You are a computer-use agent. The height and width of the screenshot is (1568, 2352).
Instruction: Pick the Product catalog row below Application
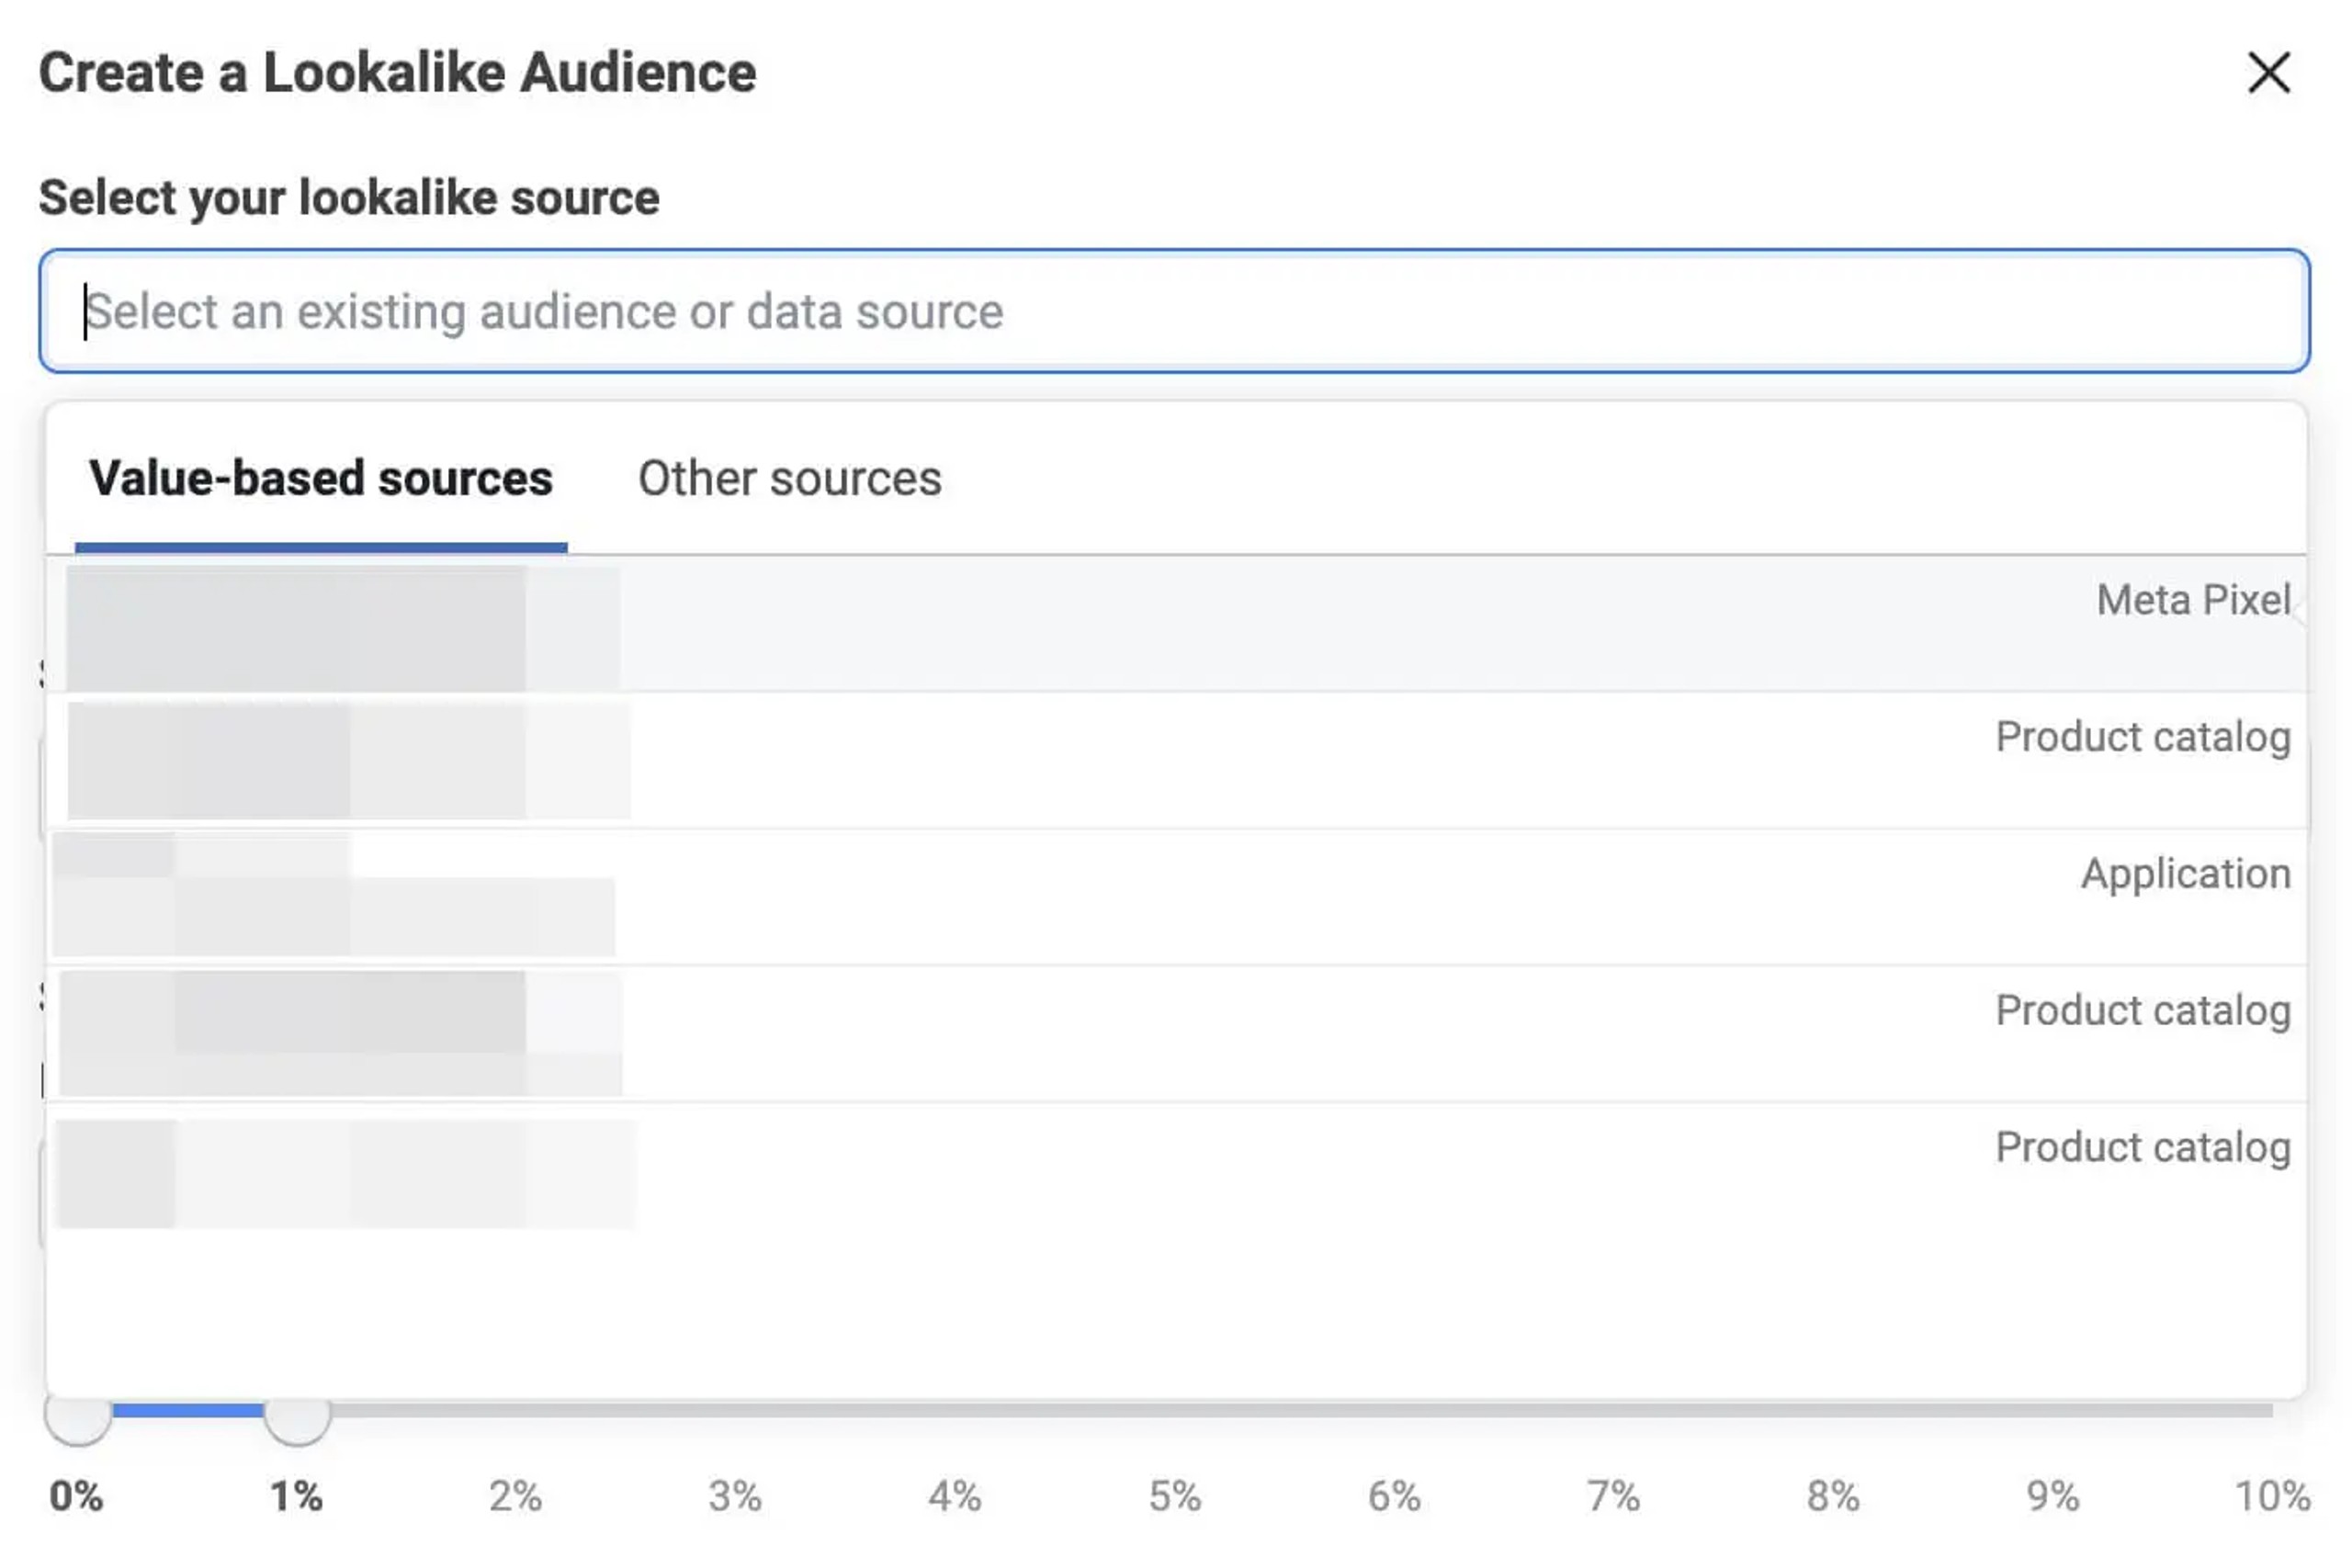coord(1176,1034)
